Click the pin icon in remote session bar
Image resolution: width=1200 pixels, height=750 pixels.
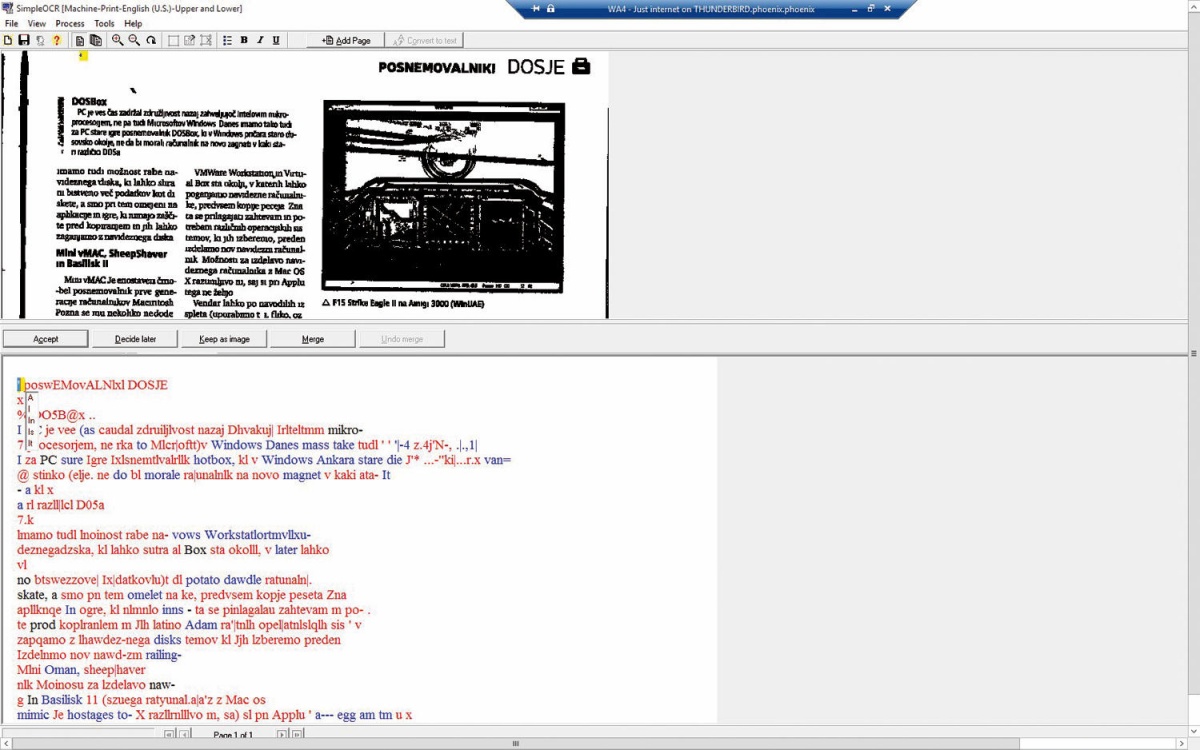[536, 9]
